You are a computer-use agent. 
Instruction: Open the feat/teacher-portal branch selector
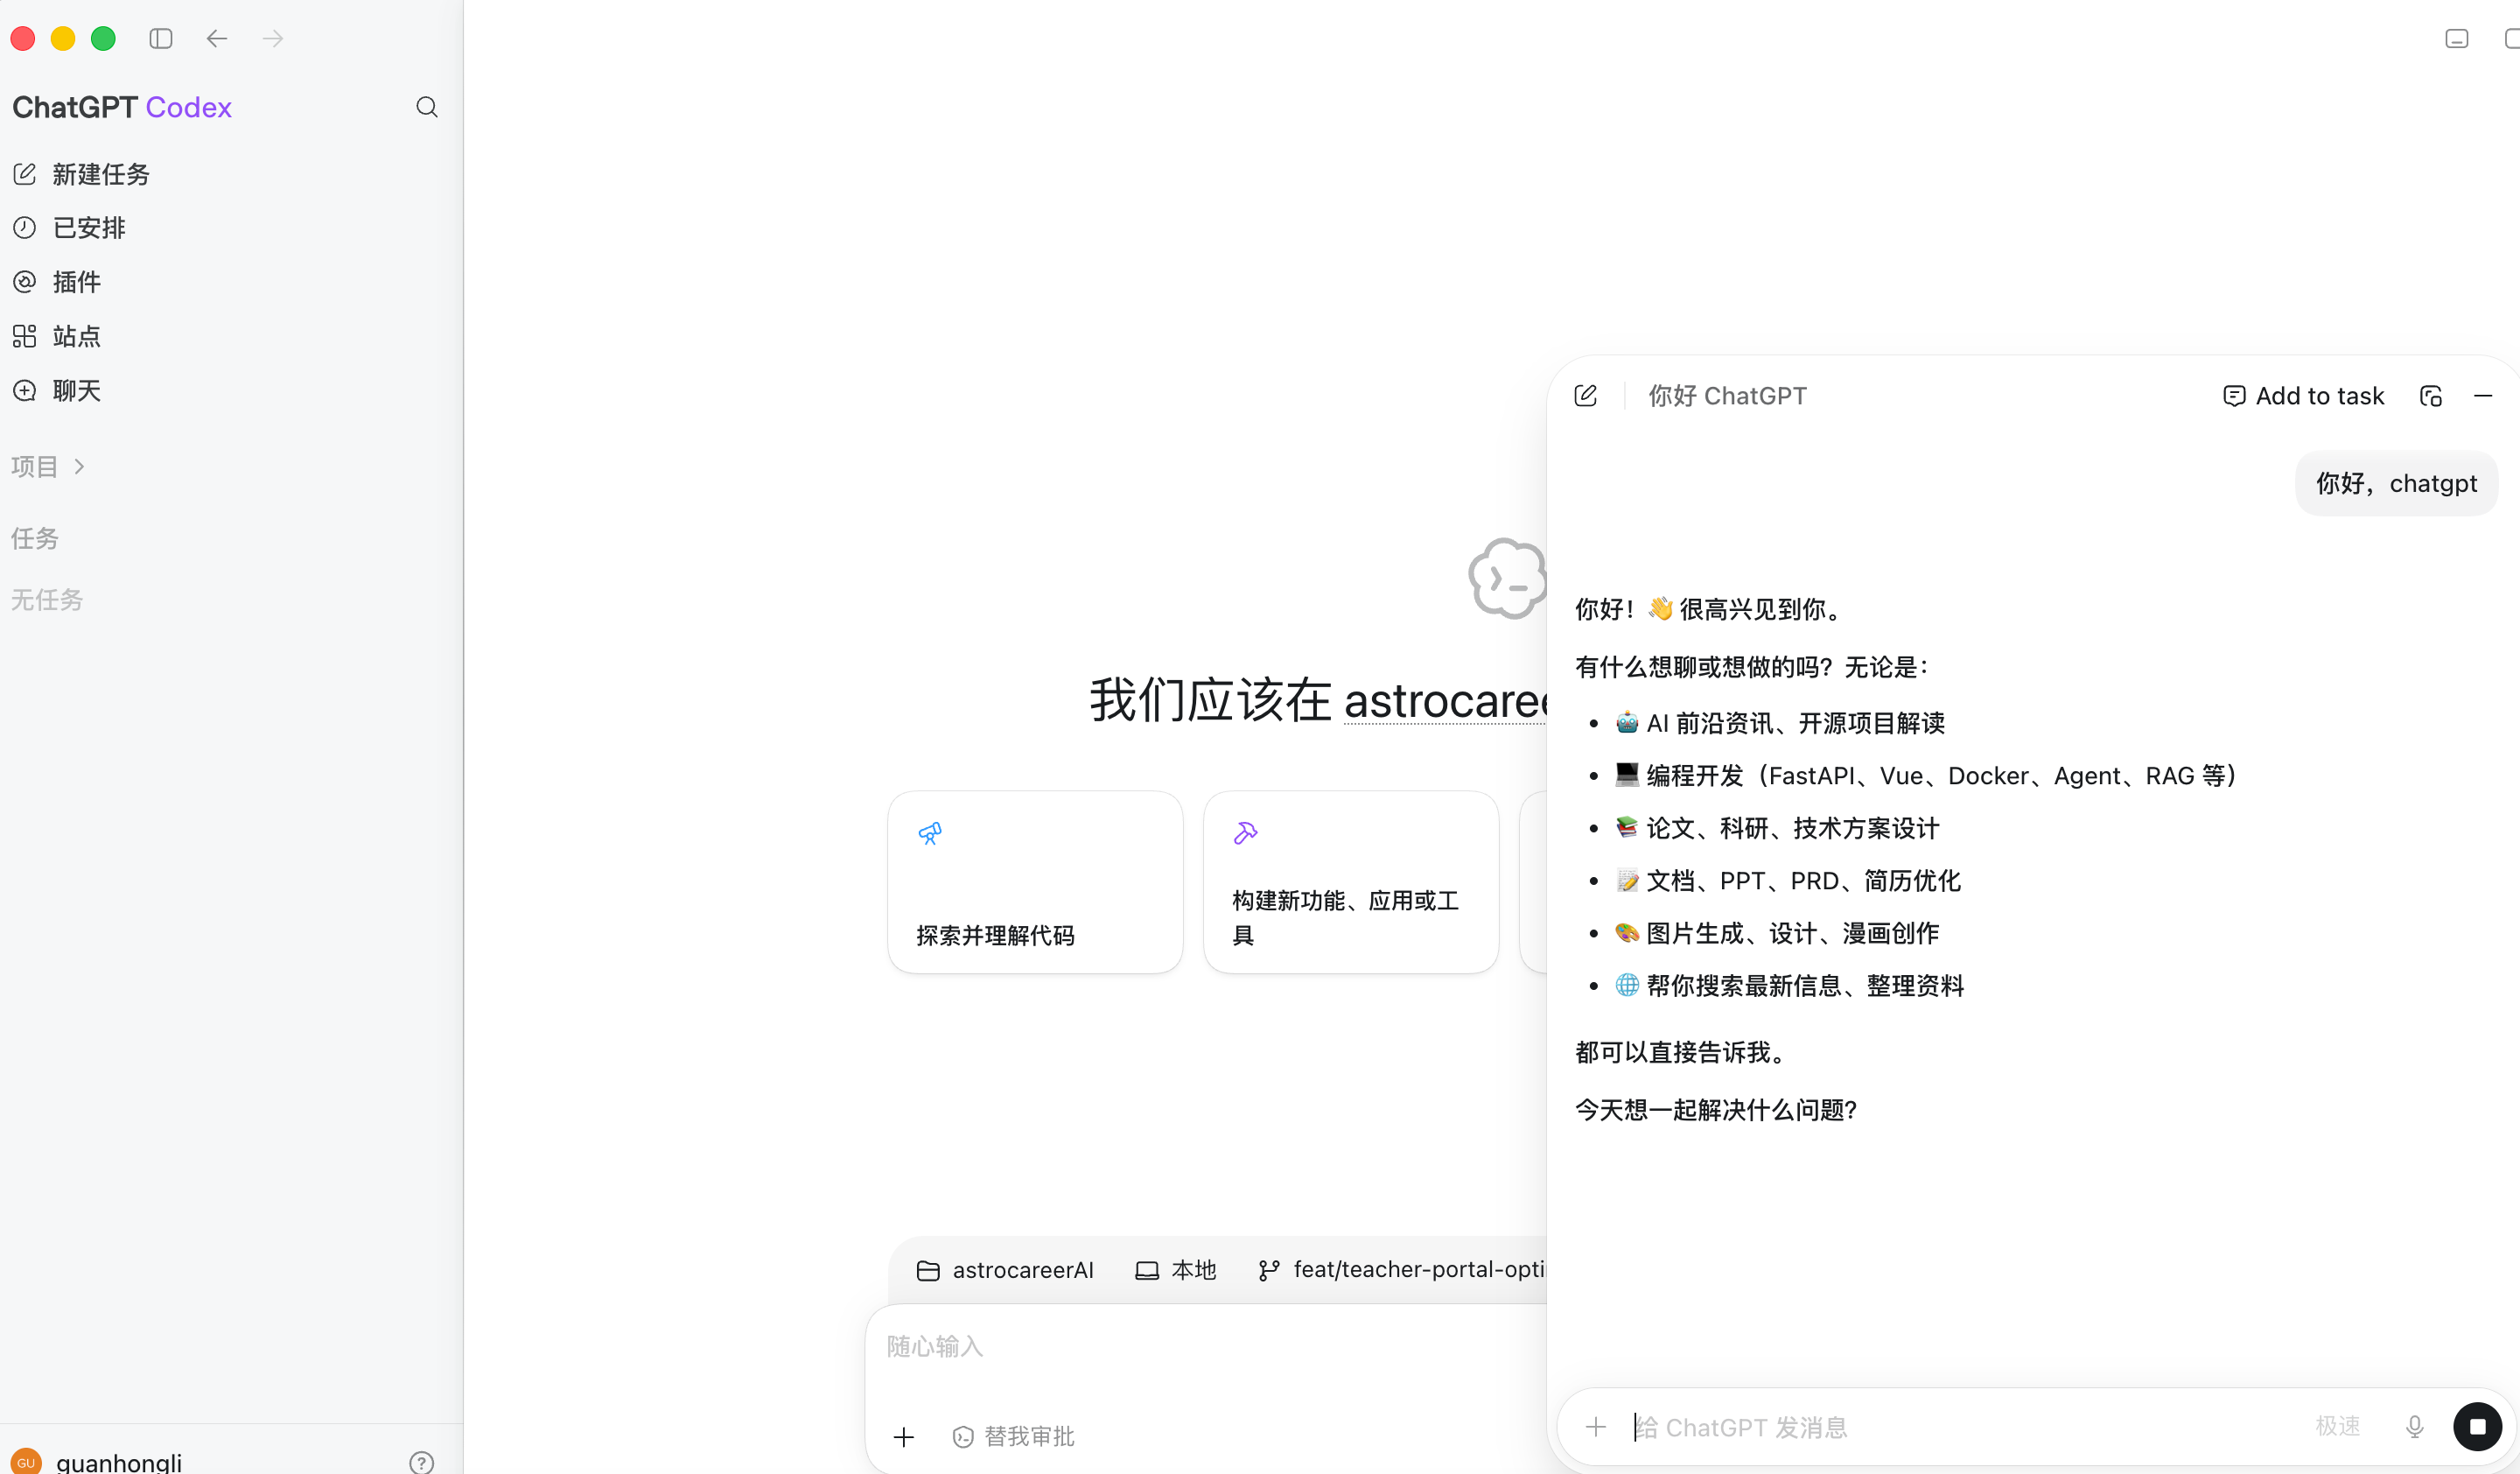pos(1401,1270)
